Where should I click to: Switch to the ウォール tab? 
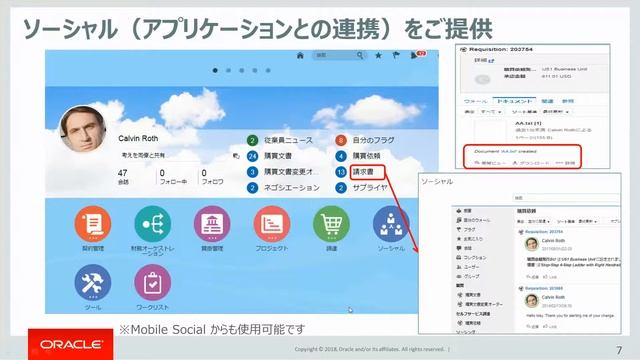476,101
